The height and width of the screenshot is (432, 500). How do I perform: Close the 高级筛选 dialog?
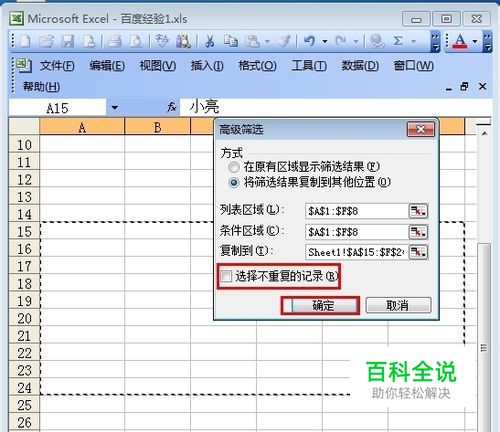pos(421,129)
